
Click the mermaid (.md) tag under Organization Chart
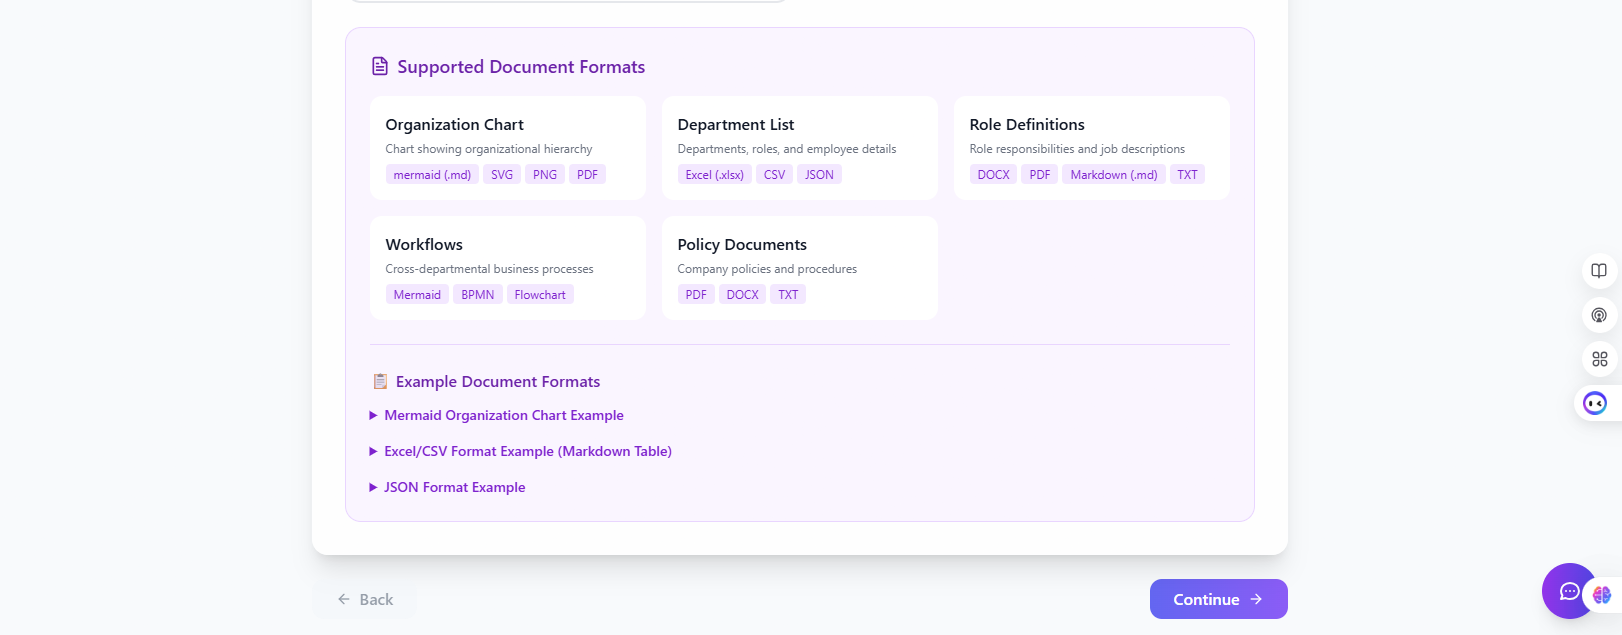pos(432,174)
